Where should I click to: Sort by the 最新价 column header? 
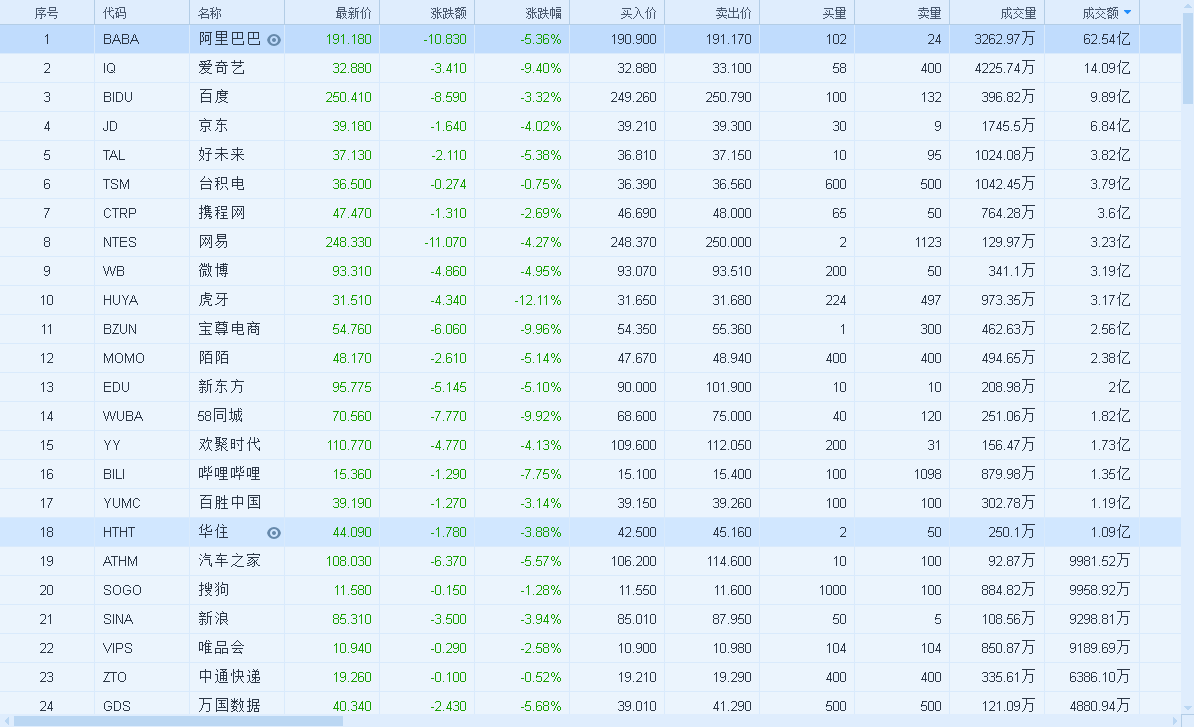click(x=353, y=13)
